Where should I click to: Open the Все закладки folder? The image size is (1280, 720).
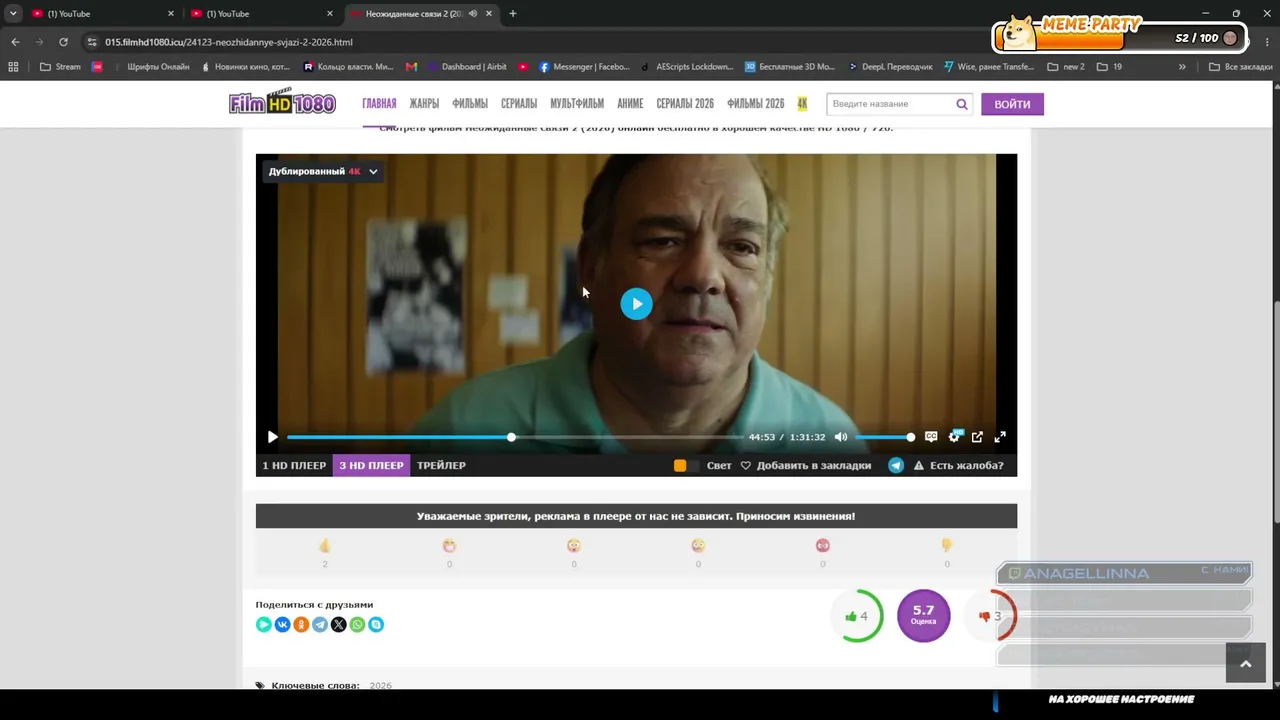pyautogui.click(x=1240, y=67)
